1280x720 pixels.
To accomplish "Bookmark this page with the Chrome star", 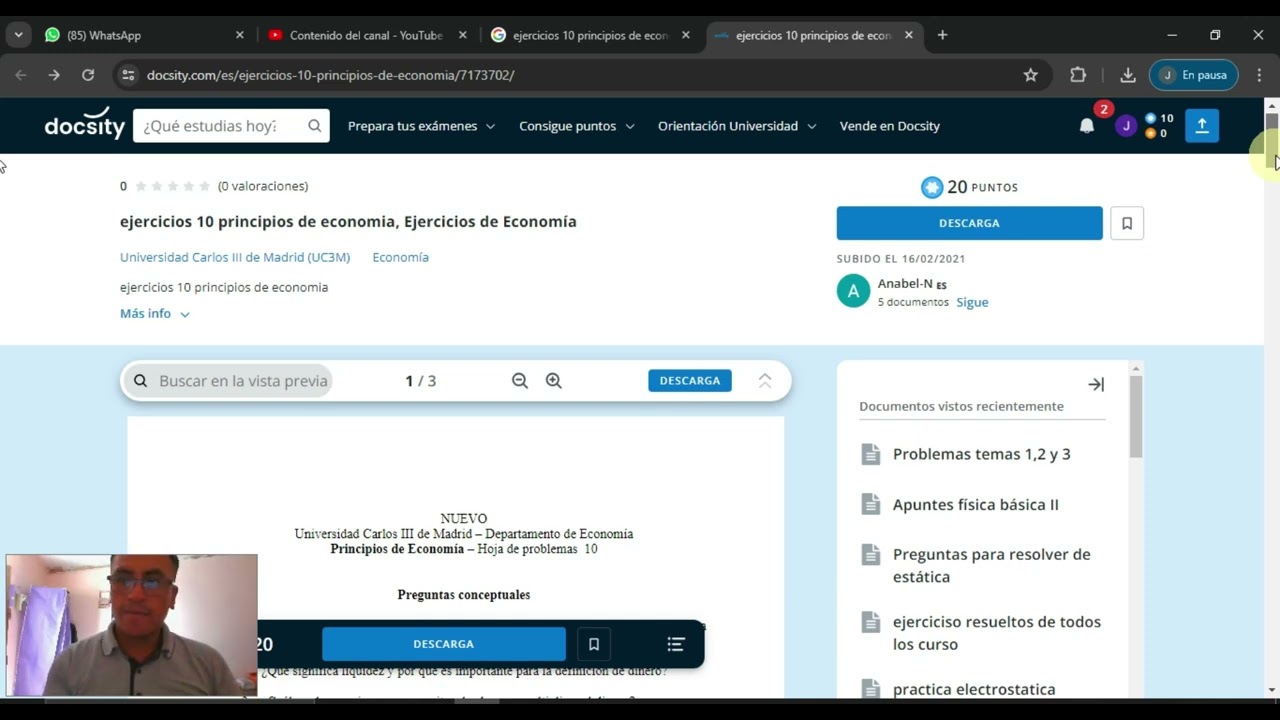I will coord(1031,75).
